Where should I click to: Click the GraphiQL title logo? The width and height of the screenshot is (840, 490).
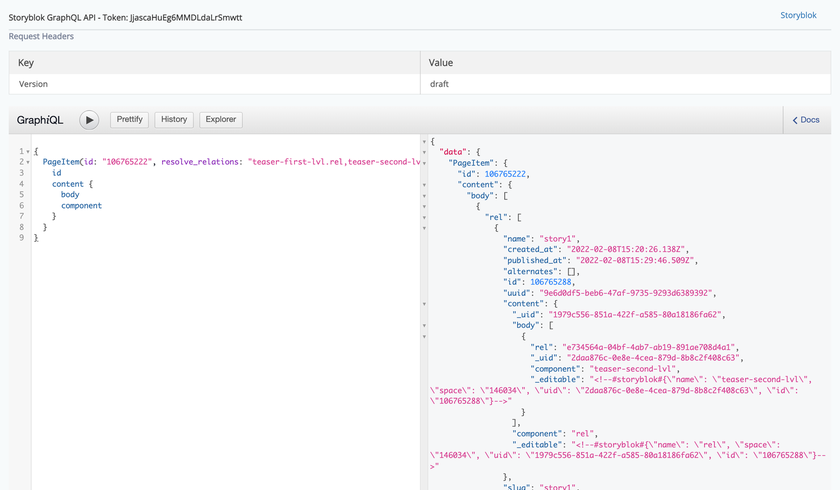[x=40, y=120]
